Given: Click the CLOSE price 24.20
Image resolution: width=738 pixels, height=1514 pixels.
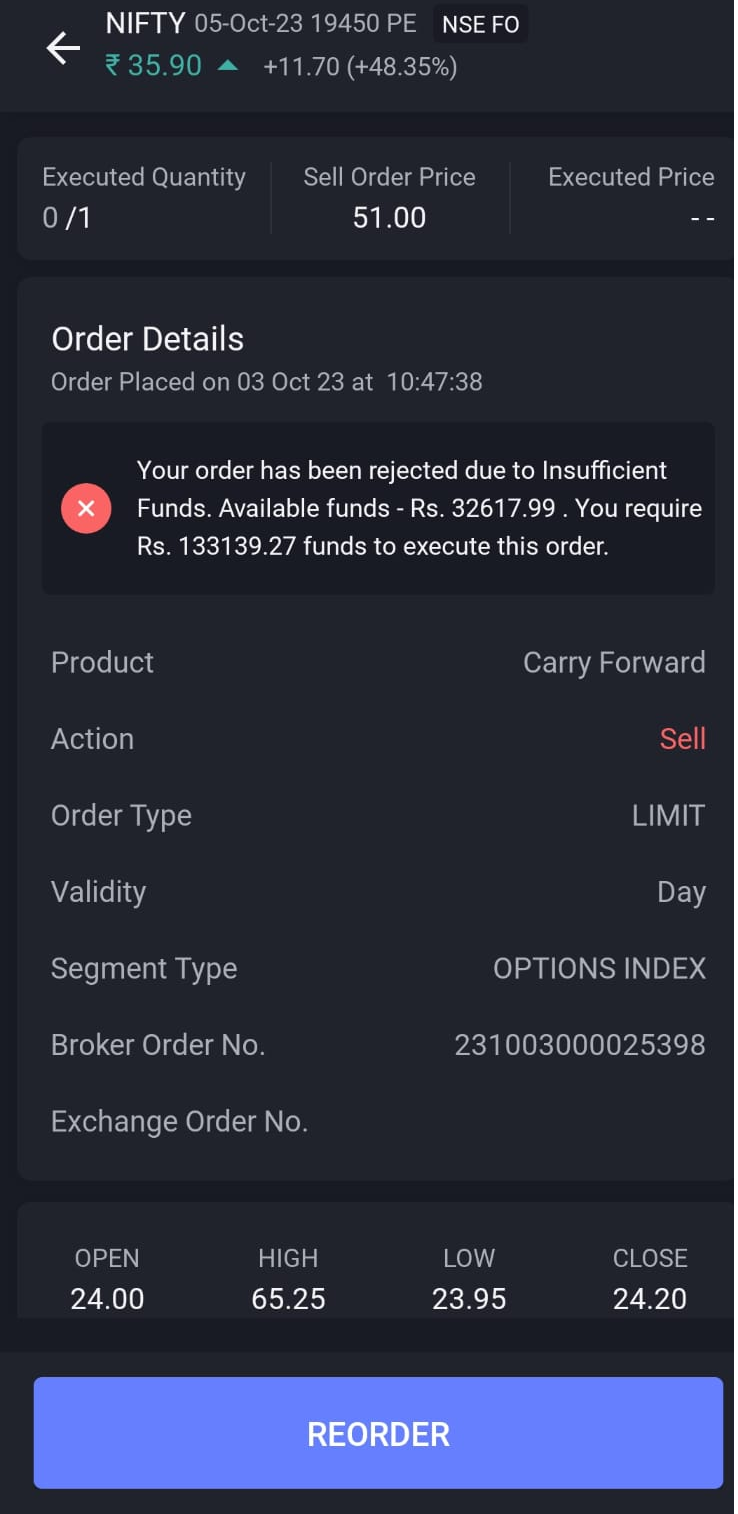Looking at the screenshot, I should pyautogui.click(x=649, y=1298).
